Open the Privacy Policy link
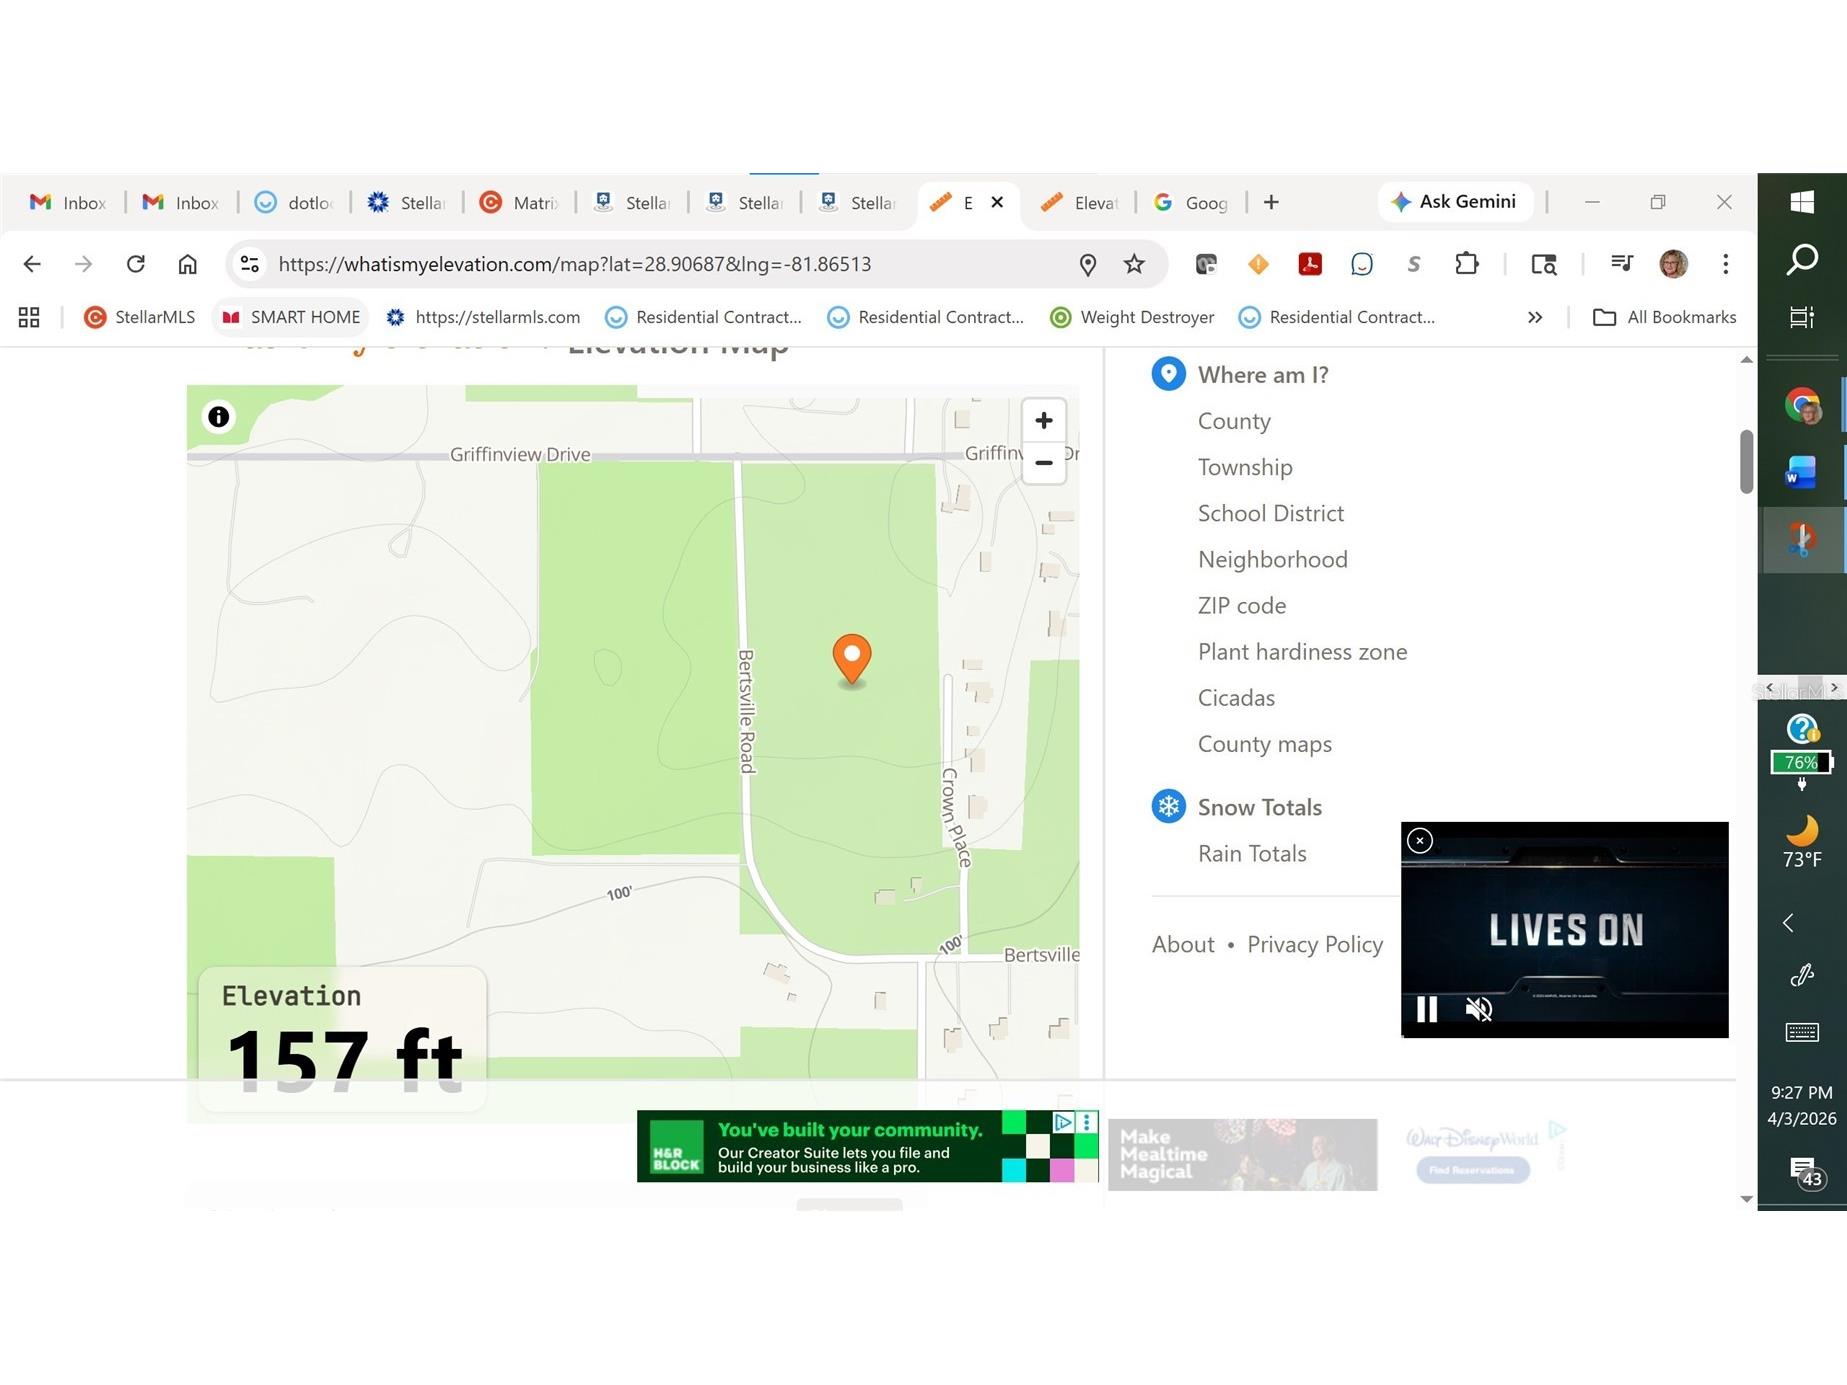Image resolution: width=1847 pixels, height=1385 pixels. pyautogui.click(x=1315, y=944)
